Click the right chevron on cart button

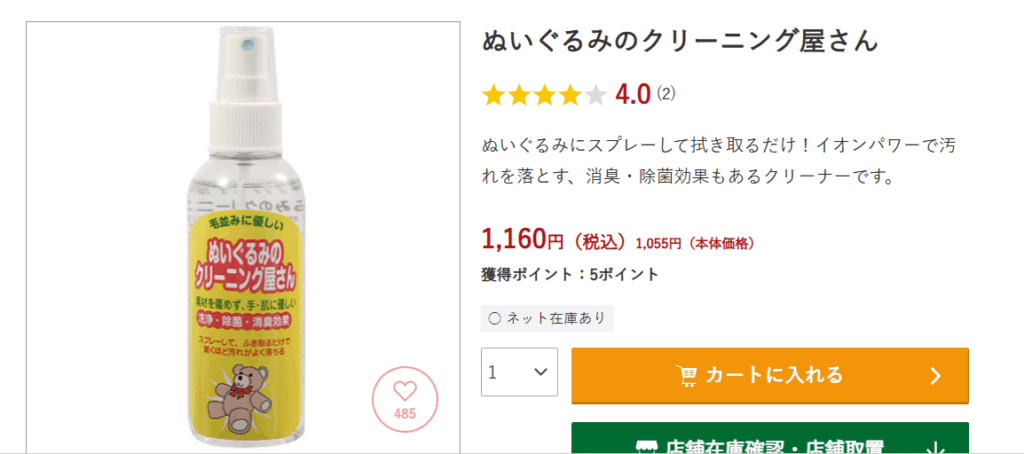(x=936, y=376)
